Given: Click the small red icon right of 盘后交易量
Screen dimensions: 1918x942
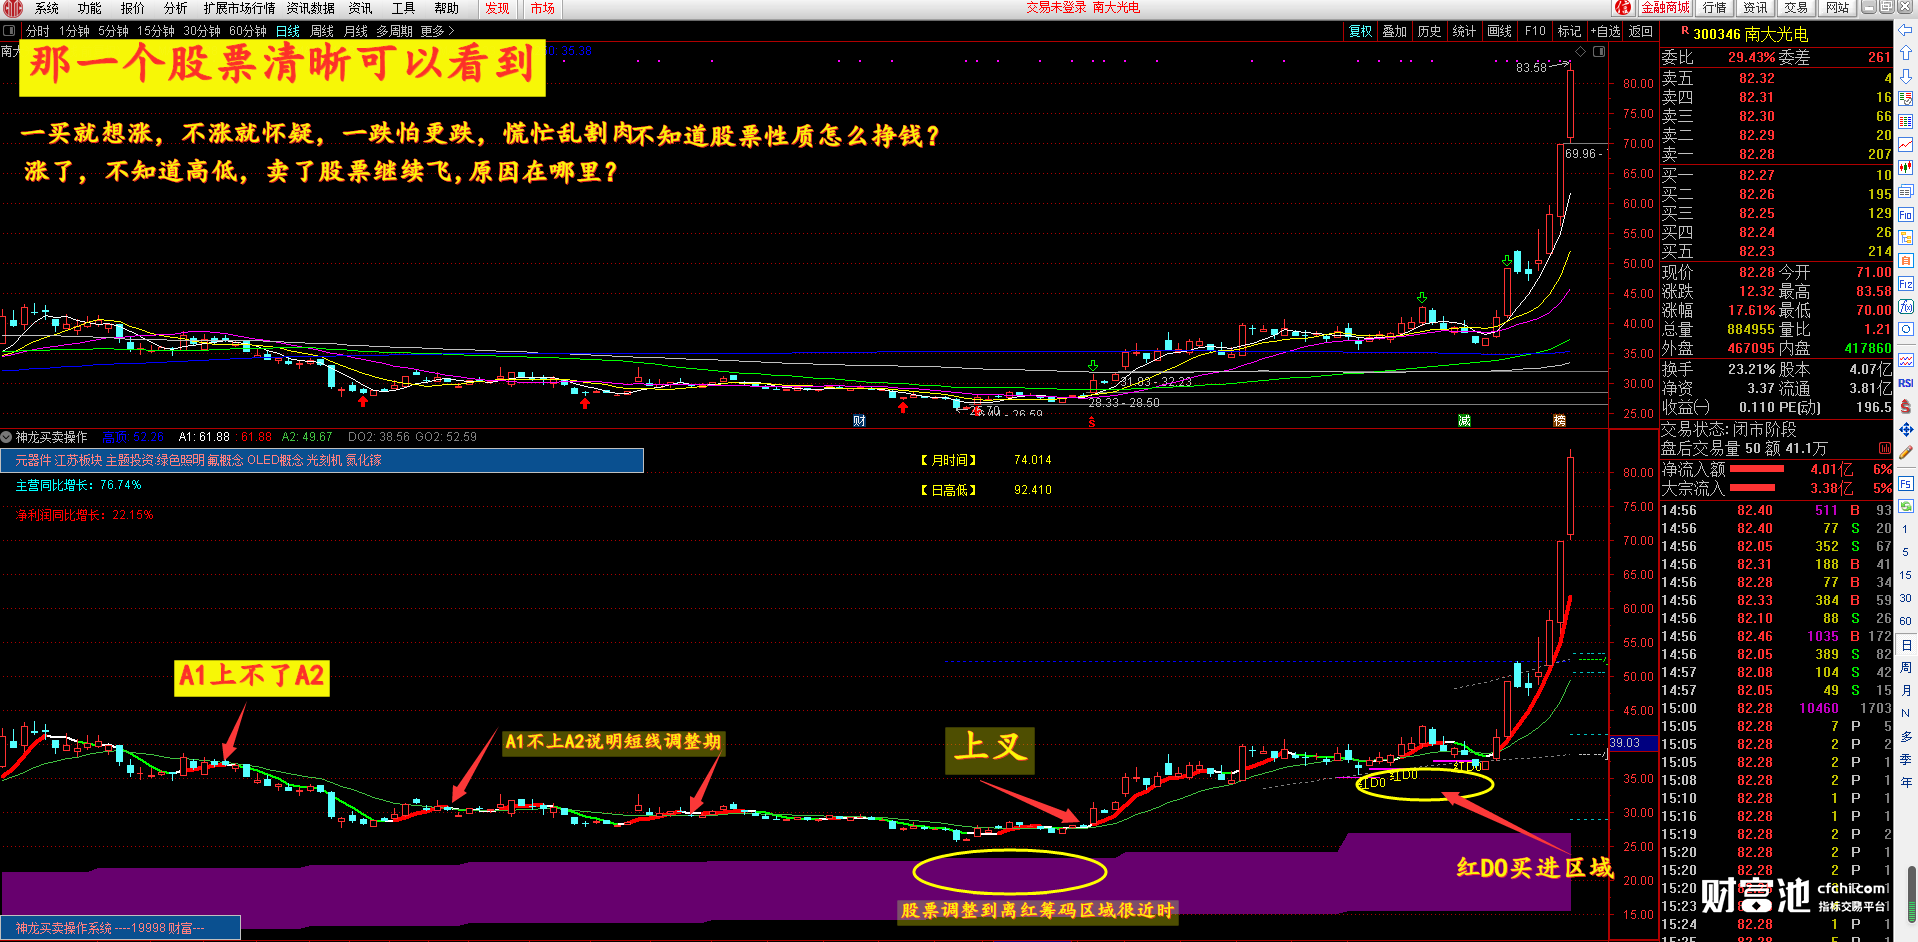Looking at the screenshot, I should click(x=1884, y=449).
